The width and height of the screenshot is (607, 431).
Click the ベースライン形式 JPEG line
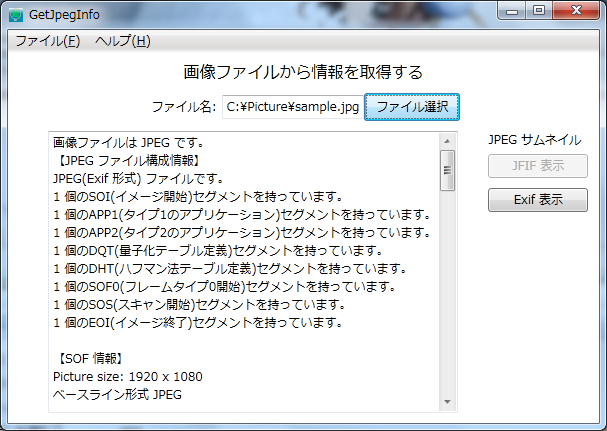[x=117, y=395]
